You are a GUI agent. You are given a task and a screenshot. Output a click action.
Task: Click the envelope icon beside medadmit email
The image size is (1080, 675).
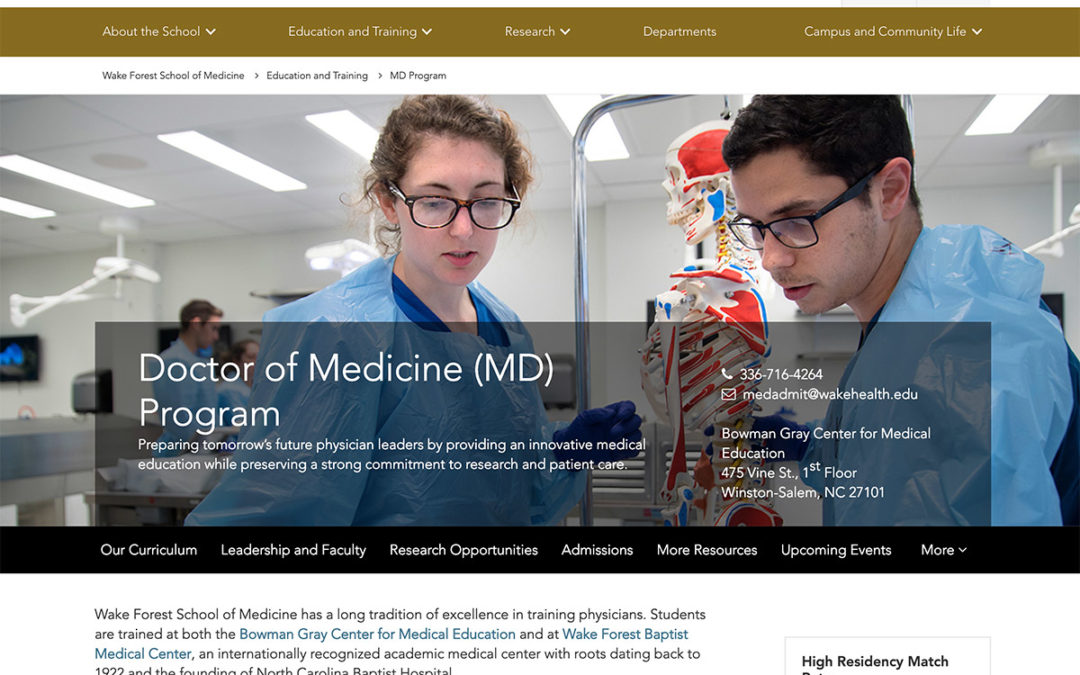(x=728, y=394)
